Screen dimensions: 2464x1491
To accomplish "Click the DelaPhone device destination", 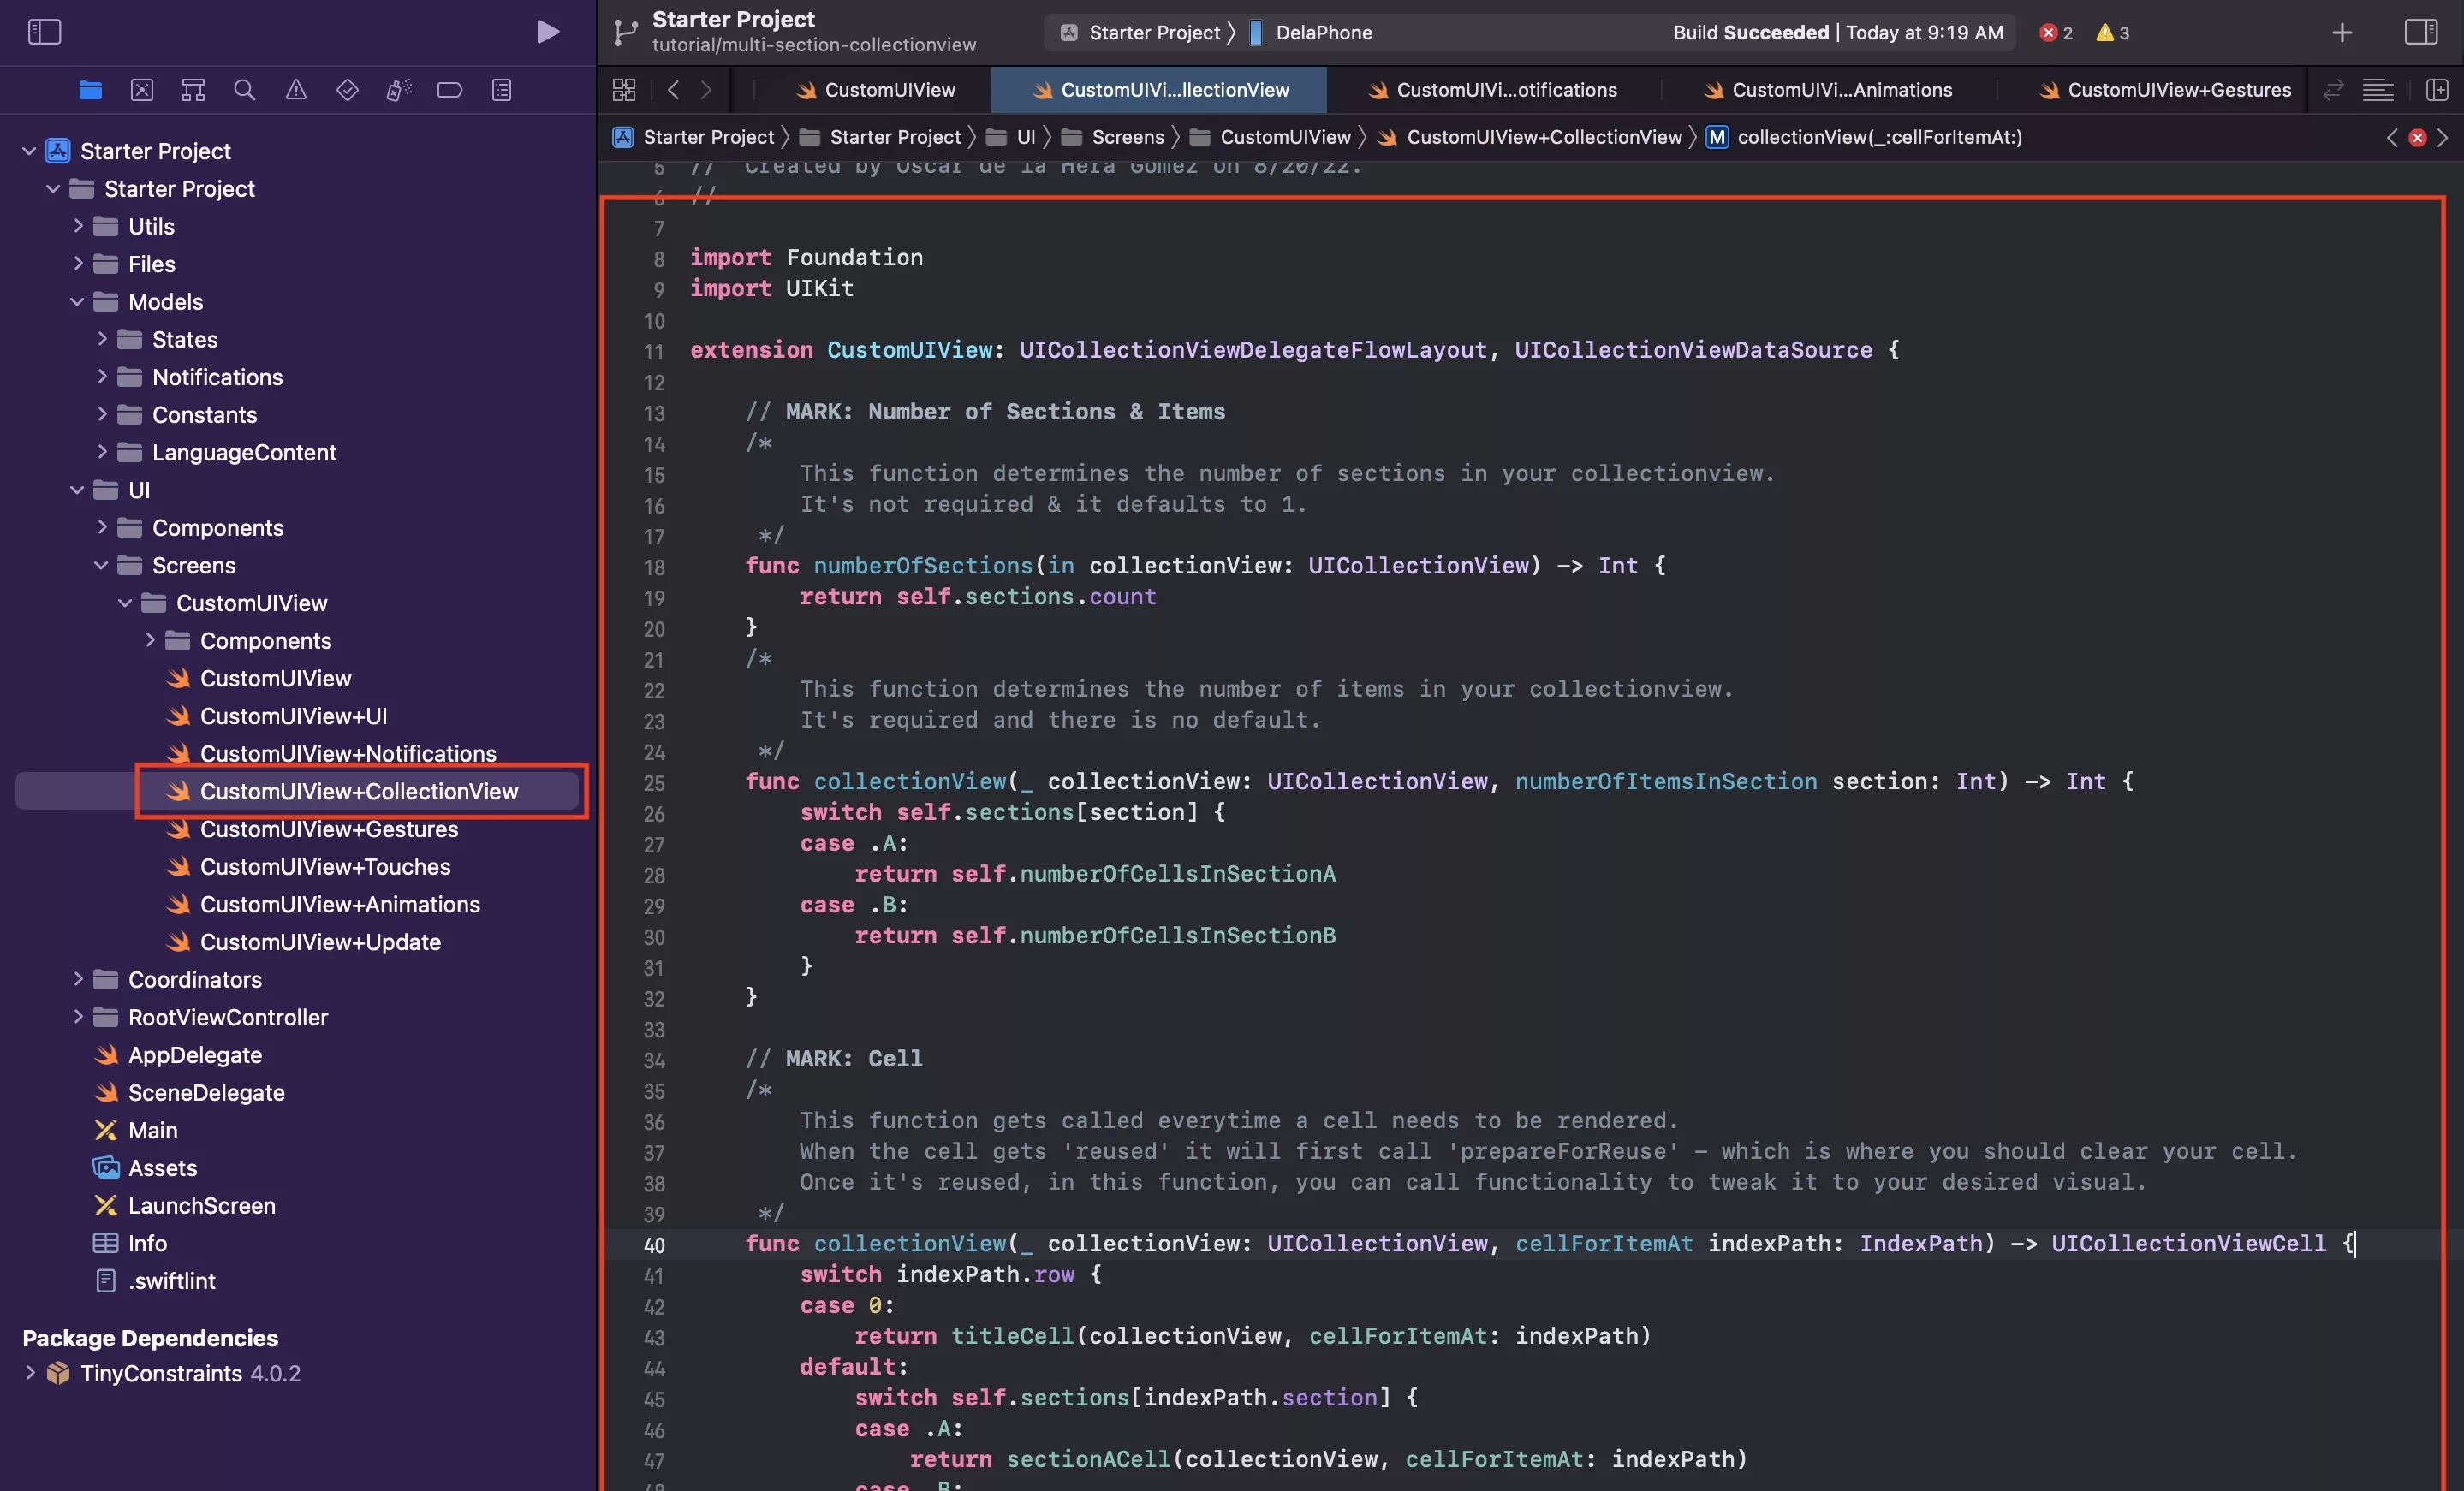I will [x=1323, y=32].
